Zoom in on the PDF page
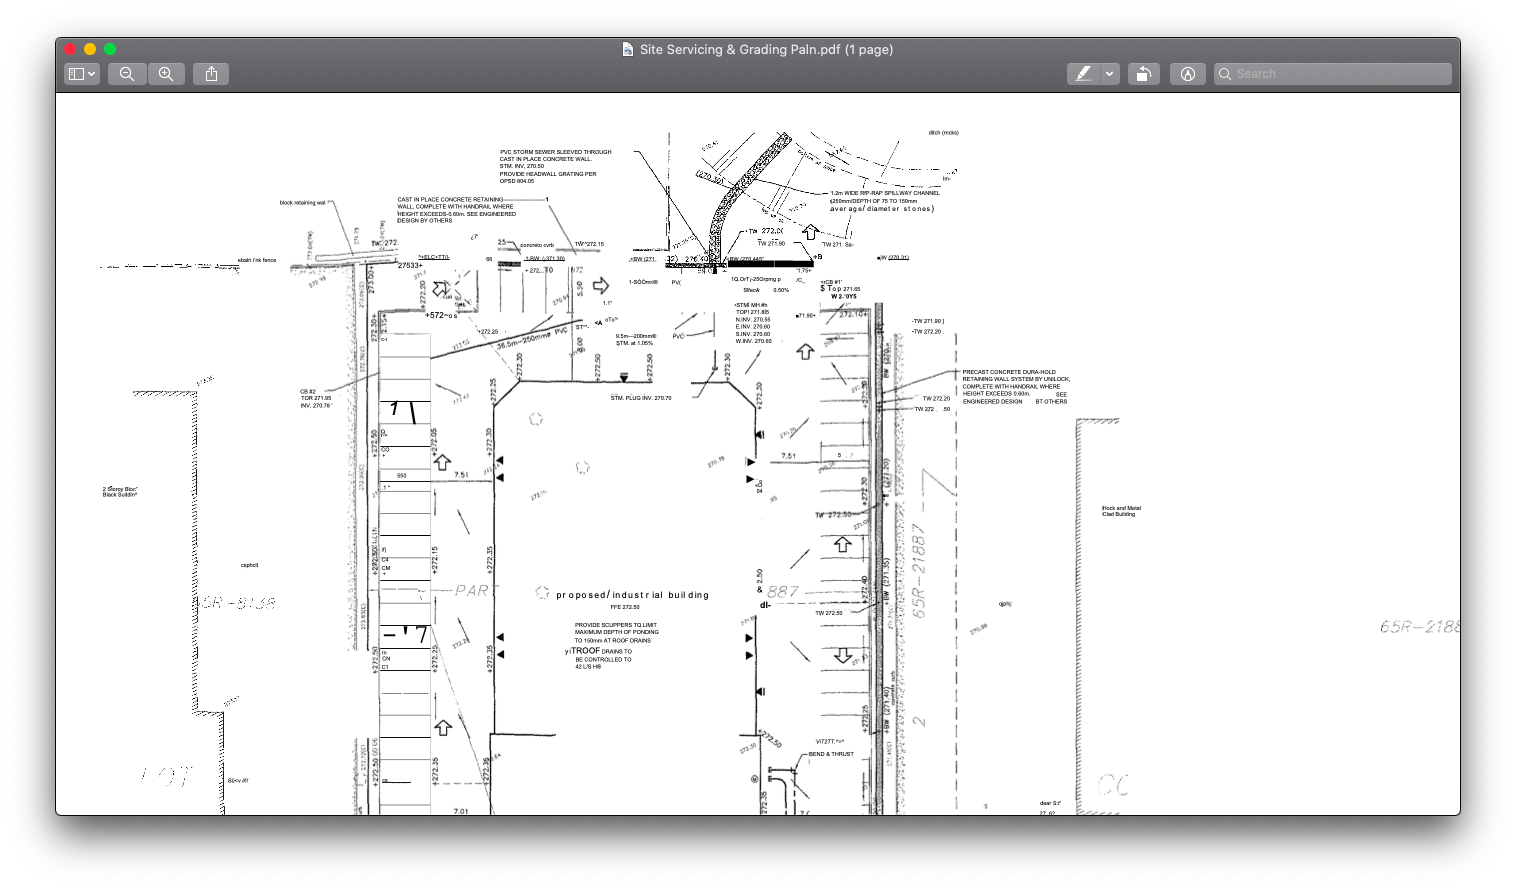Screen dimensions: 1516x889 [166, 73]
